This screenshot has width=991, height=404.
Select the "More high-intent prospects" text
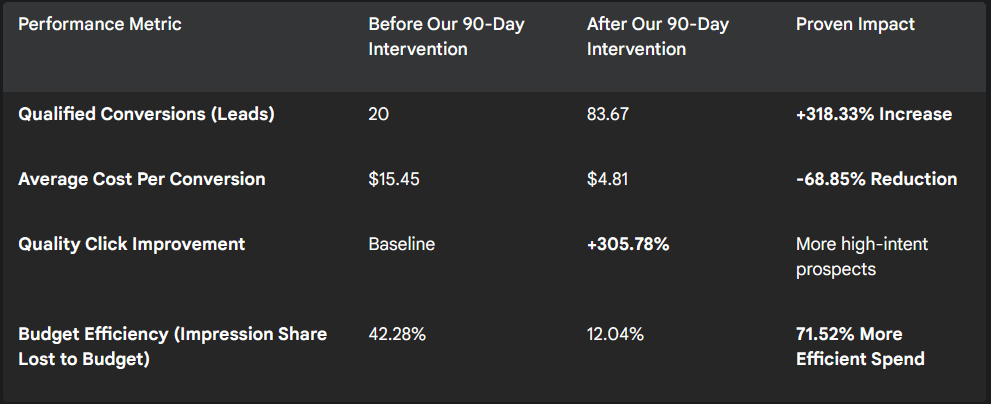pos(862,257)
